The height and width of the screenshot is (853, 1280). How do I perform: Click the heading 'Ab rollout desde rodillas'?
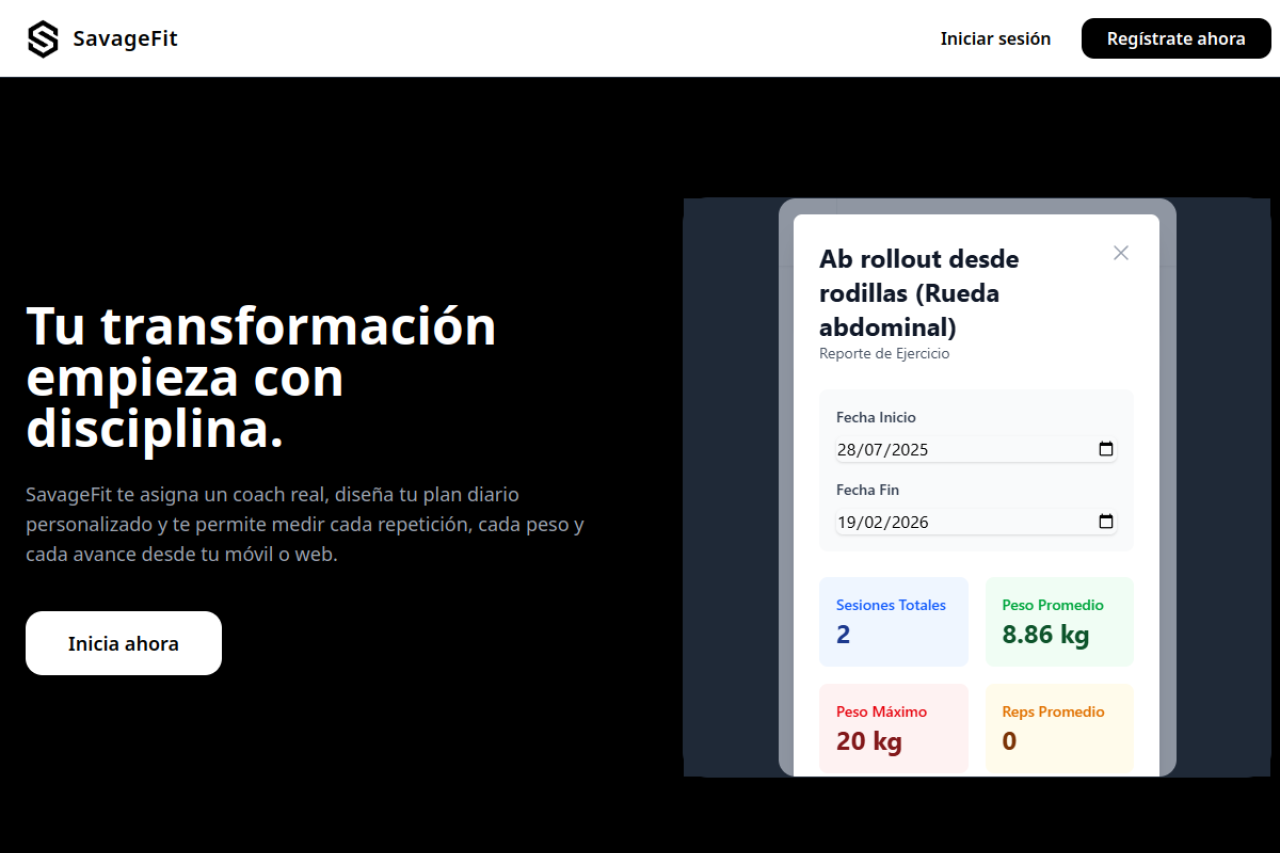click(919, 293)
